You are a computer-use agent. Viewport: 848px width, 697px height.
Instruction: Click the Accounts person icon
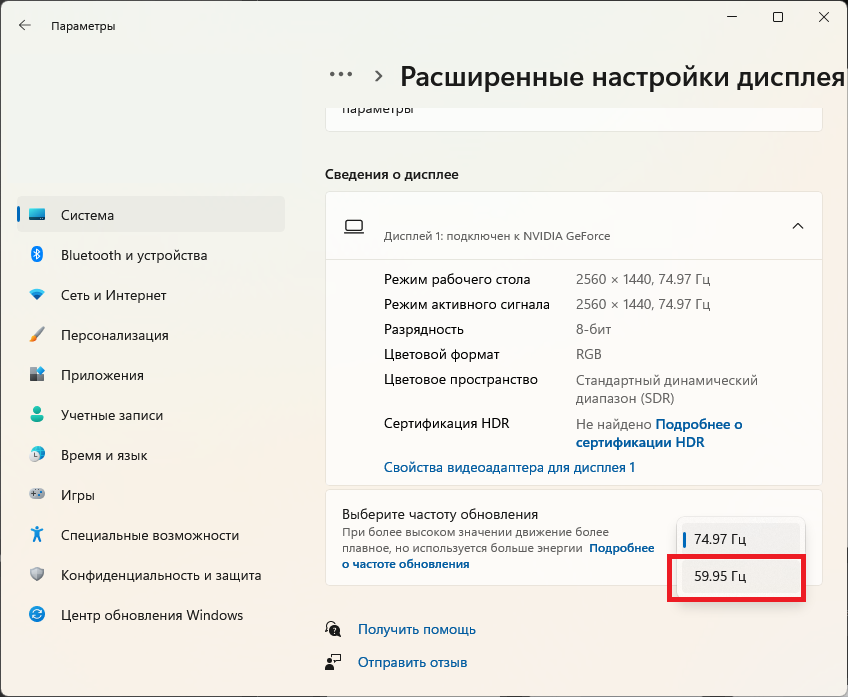37,415
